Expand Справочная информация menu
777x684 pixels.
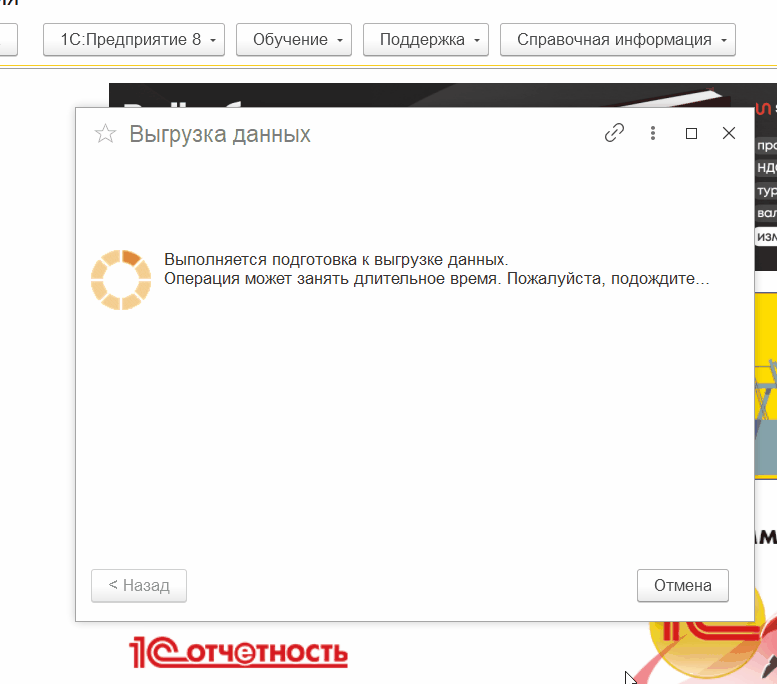618,40
